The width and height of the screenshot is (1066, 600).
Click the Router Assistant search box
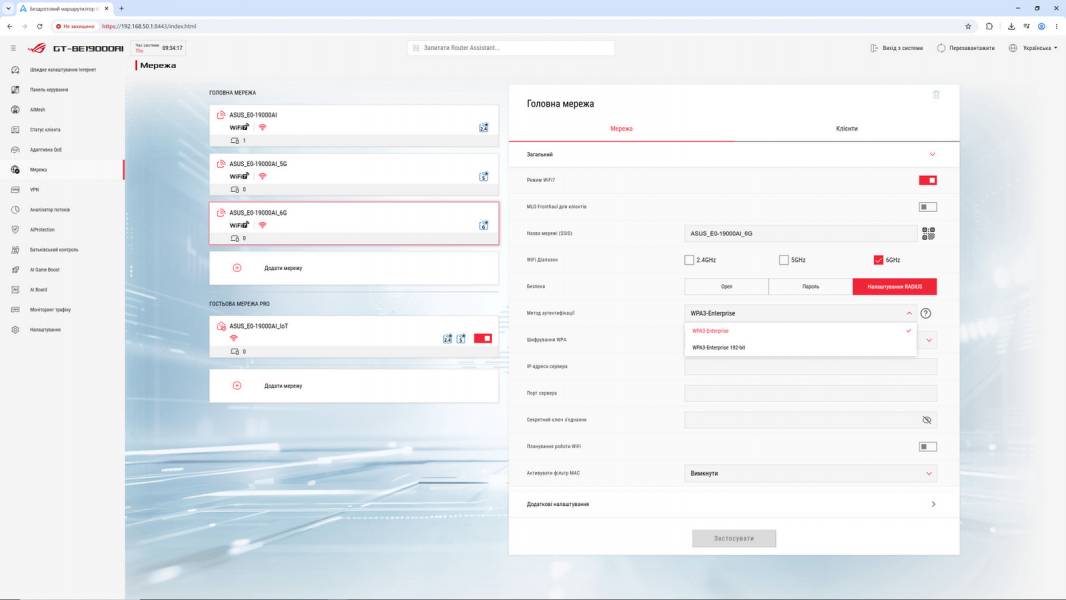pyautogui.click(x=511, y=48)
